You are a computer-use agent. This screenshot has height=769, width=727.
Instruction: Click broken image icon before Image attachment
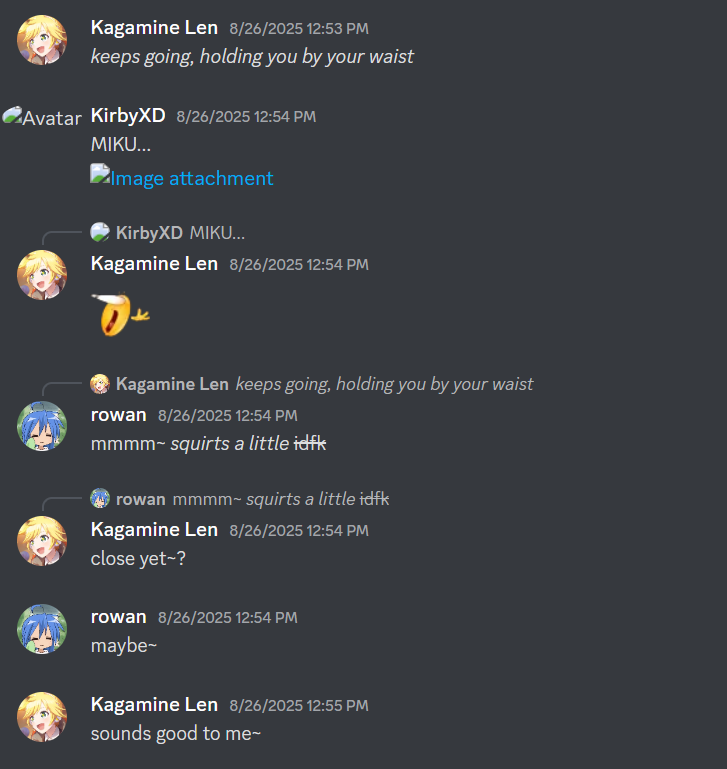(x=100, y=174)
